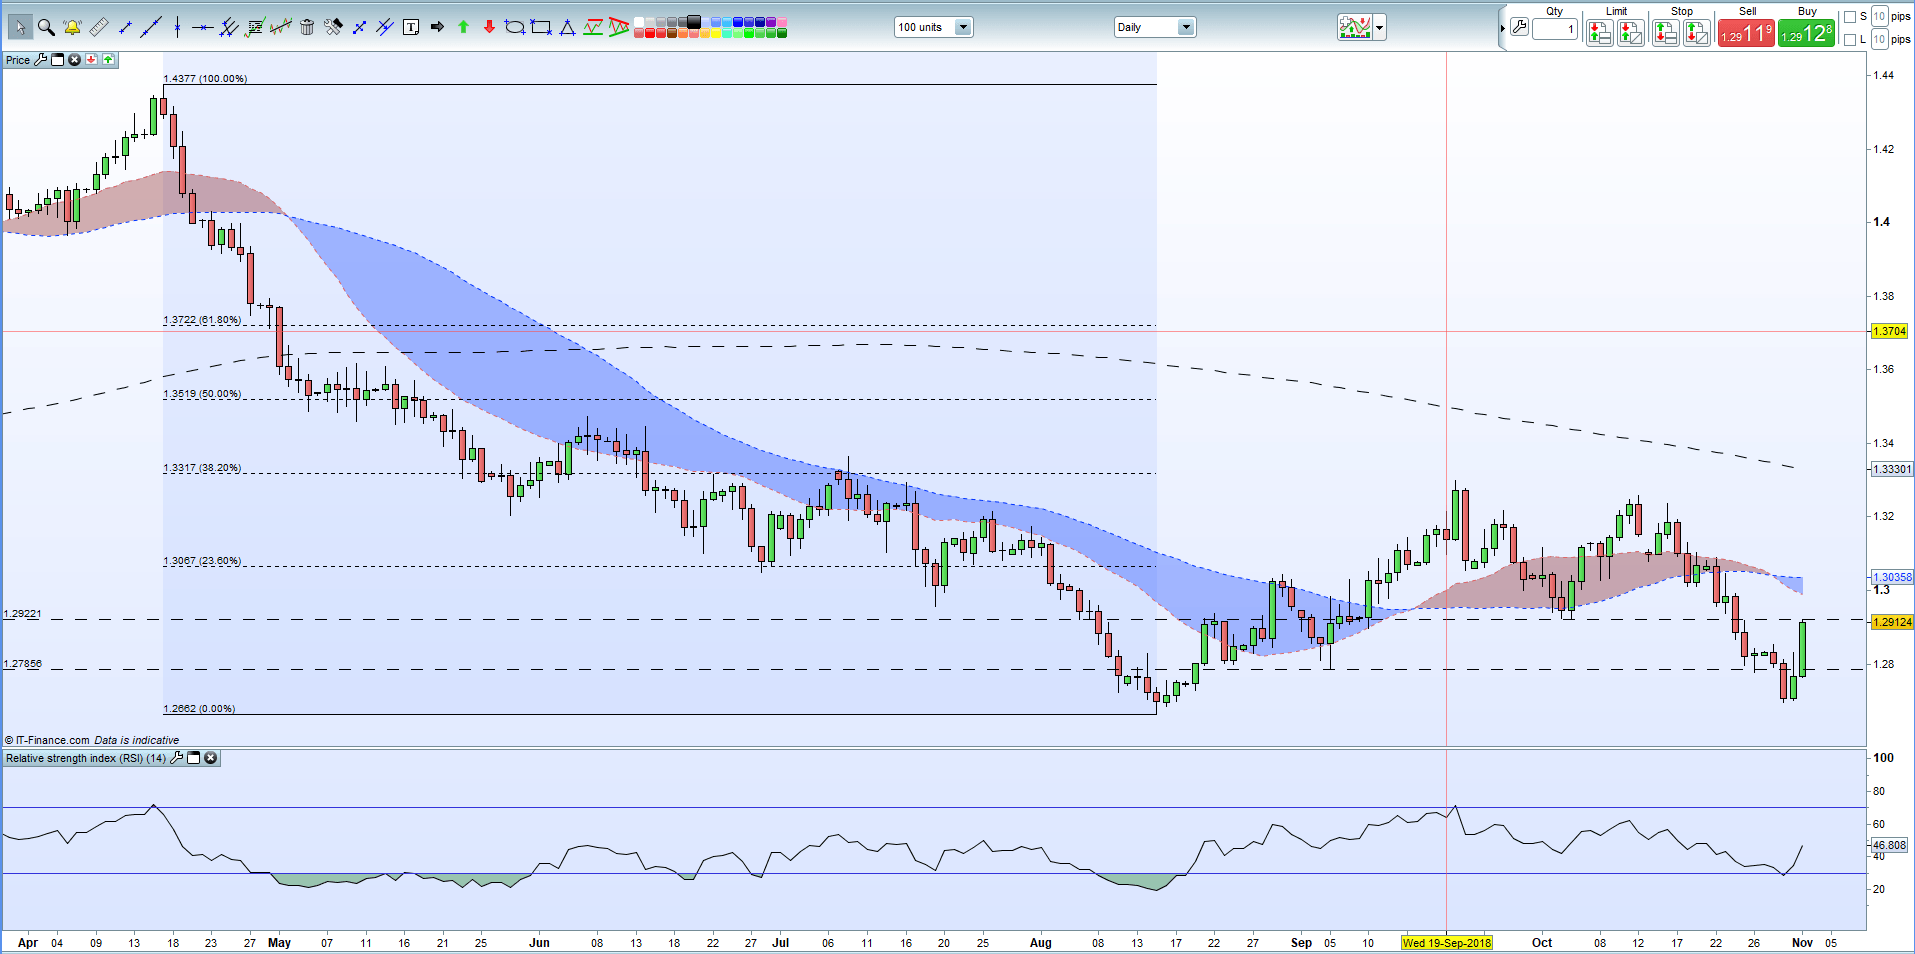Image resolution: width=1915 pixels, height=954 pixels.
Task: Click the 46.808 RSI value label
Action: pyautogui.click(x=1889, y=845)
